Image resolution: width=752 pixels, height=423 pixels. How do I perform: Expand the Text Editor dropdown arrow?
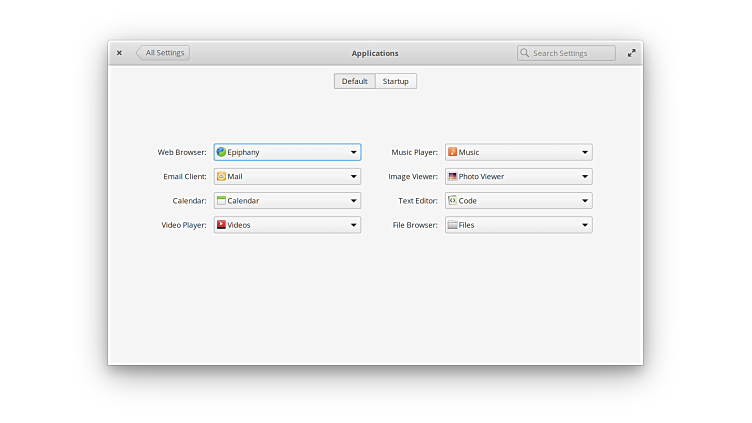585,201
